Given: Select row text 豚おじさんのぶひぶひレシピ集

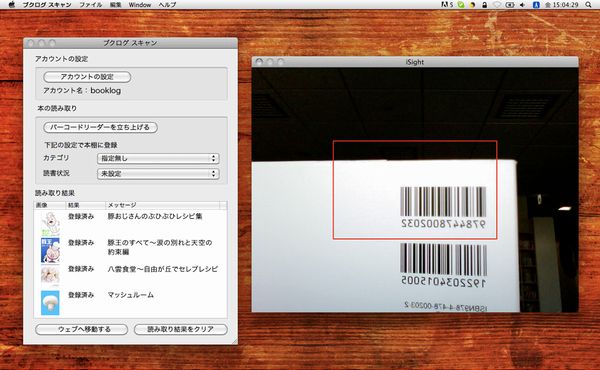Looking at the screenshot, I should pyautogui.click(x=155, y=216).
